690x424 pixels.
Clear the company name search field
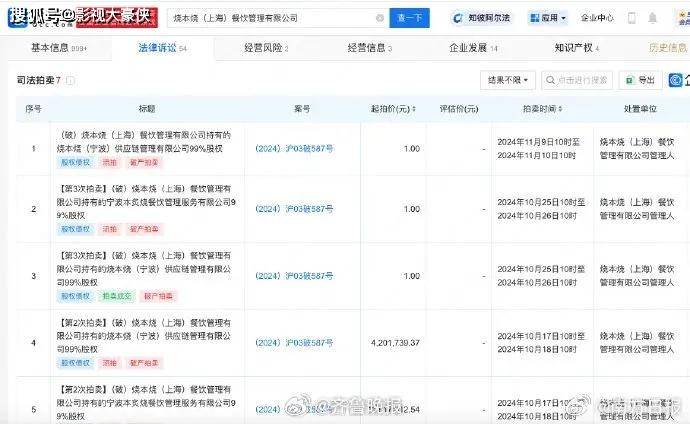[x=379, y=18]
